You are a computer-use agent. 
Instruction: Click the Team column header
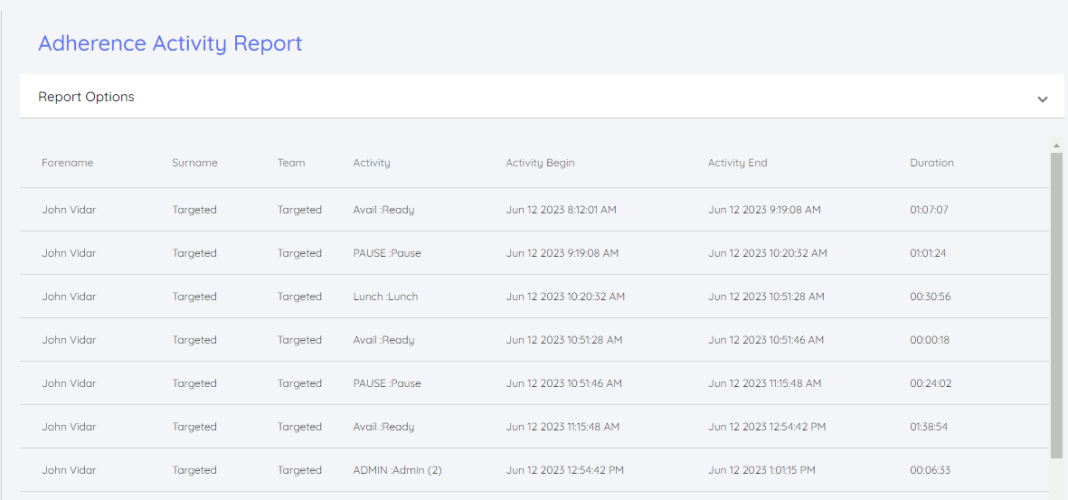pyautogui.click(x=291, y=163)
